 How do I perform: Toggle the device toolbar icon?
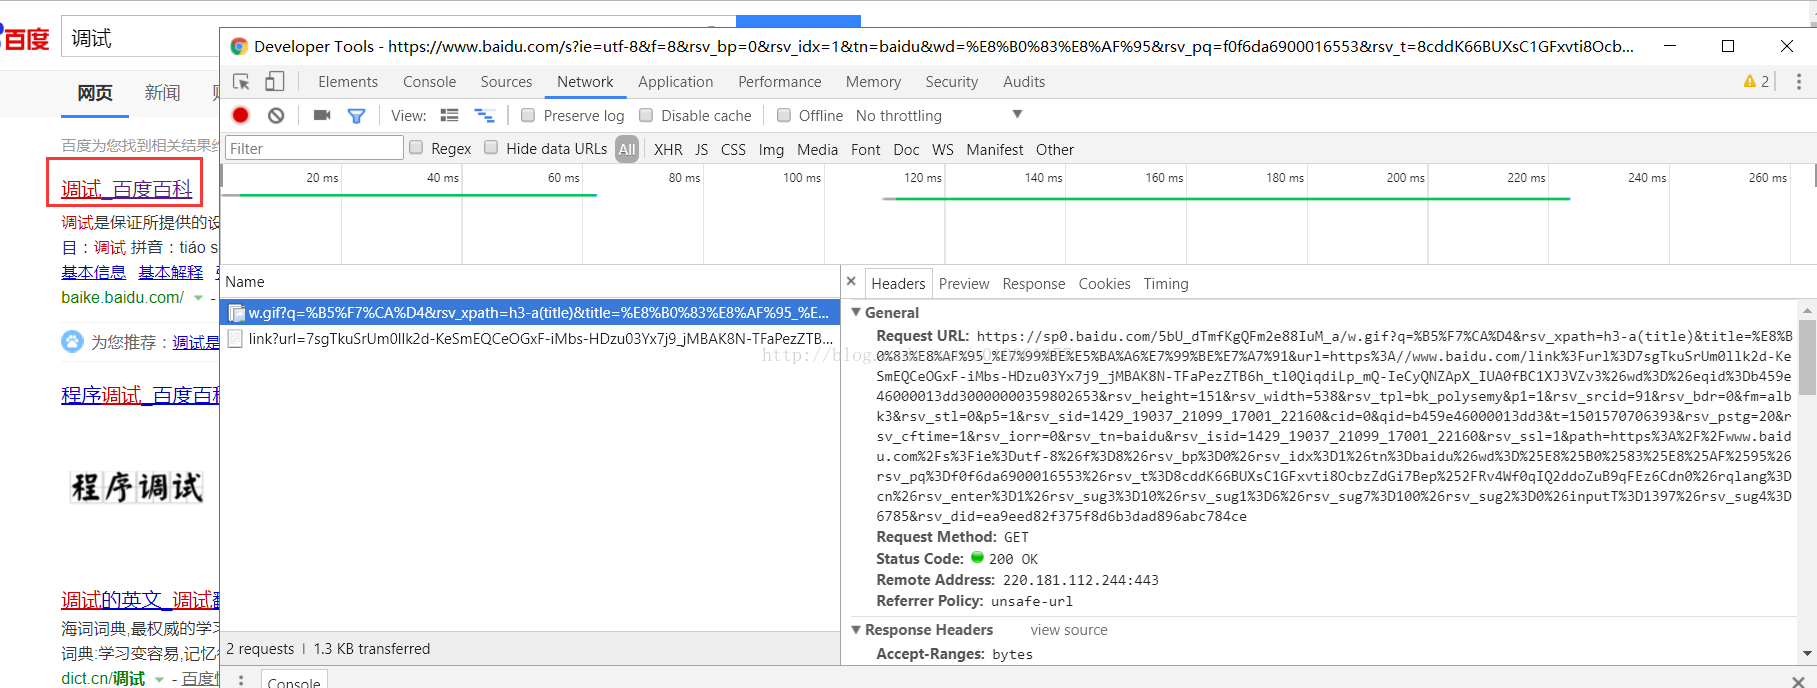click(x=275, y=82)
